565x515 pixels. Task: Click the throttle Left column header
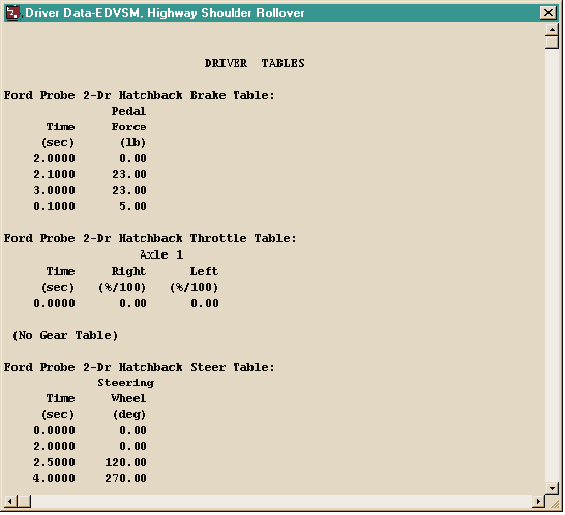pyautogui.click(x=204, y=271)
